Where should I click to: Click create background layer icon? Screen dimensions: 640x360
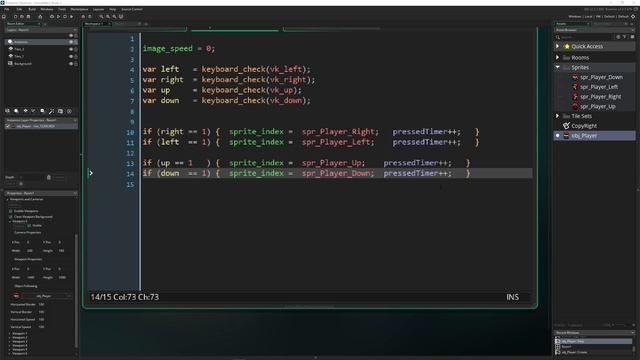coord(7,111)
